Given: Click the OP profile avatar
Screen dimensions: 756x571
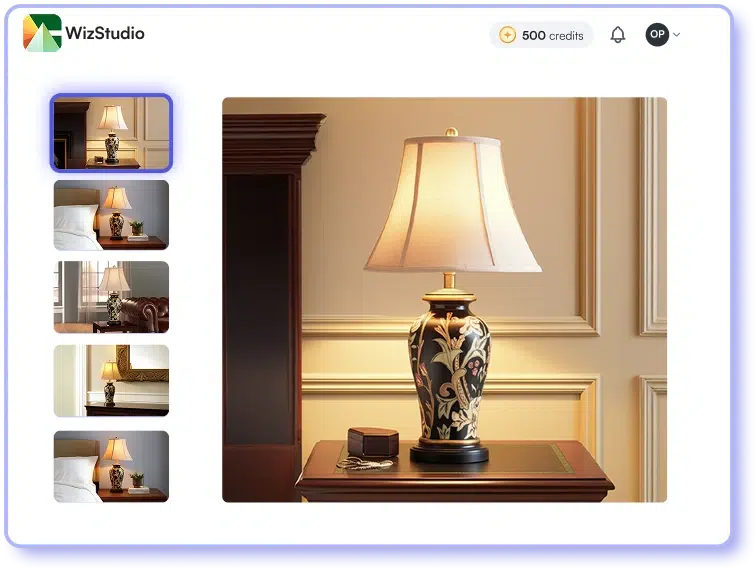Looking at the screenshot, I should pos(657,35).
